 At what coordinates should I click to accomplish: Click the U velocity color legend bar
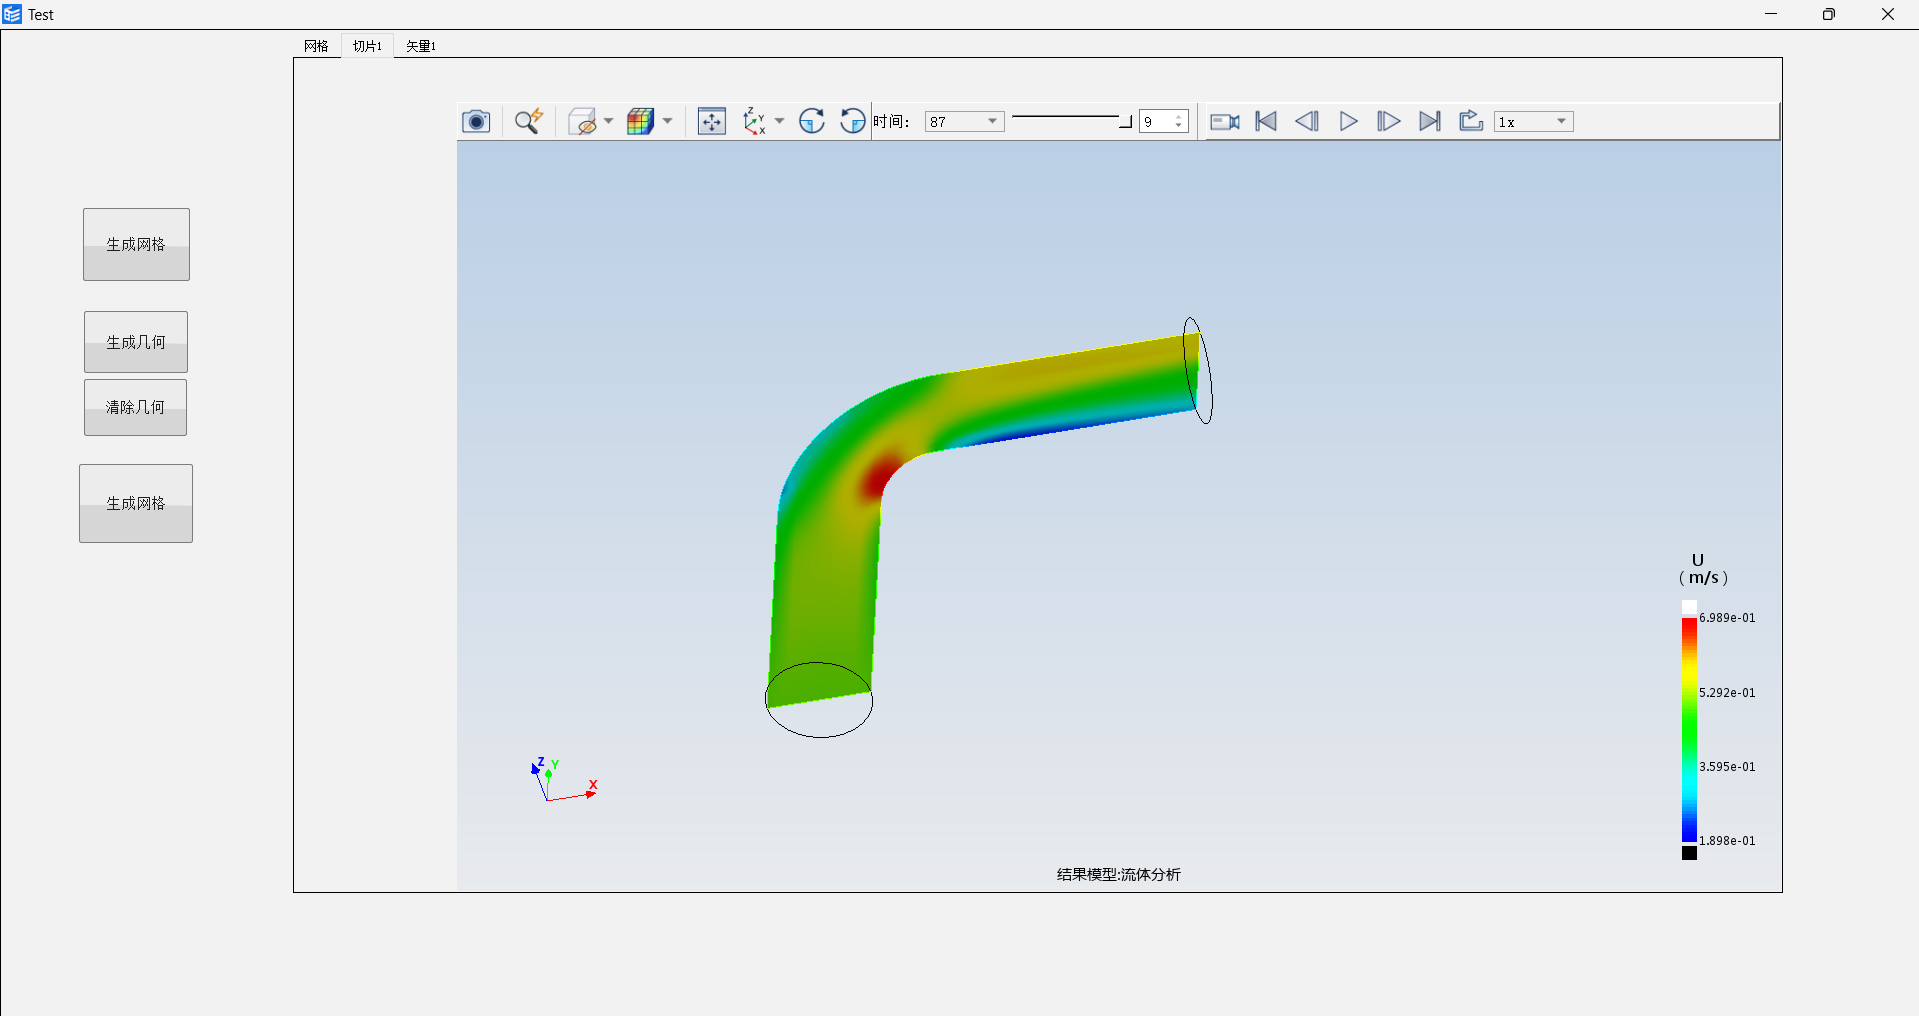coord(1689,729)
